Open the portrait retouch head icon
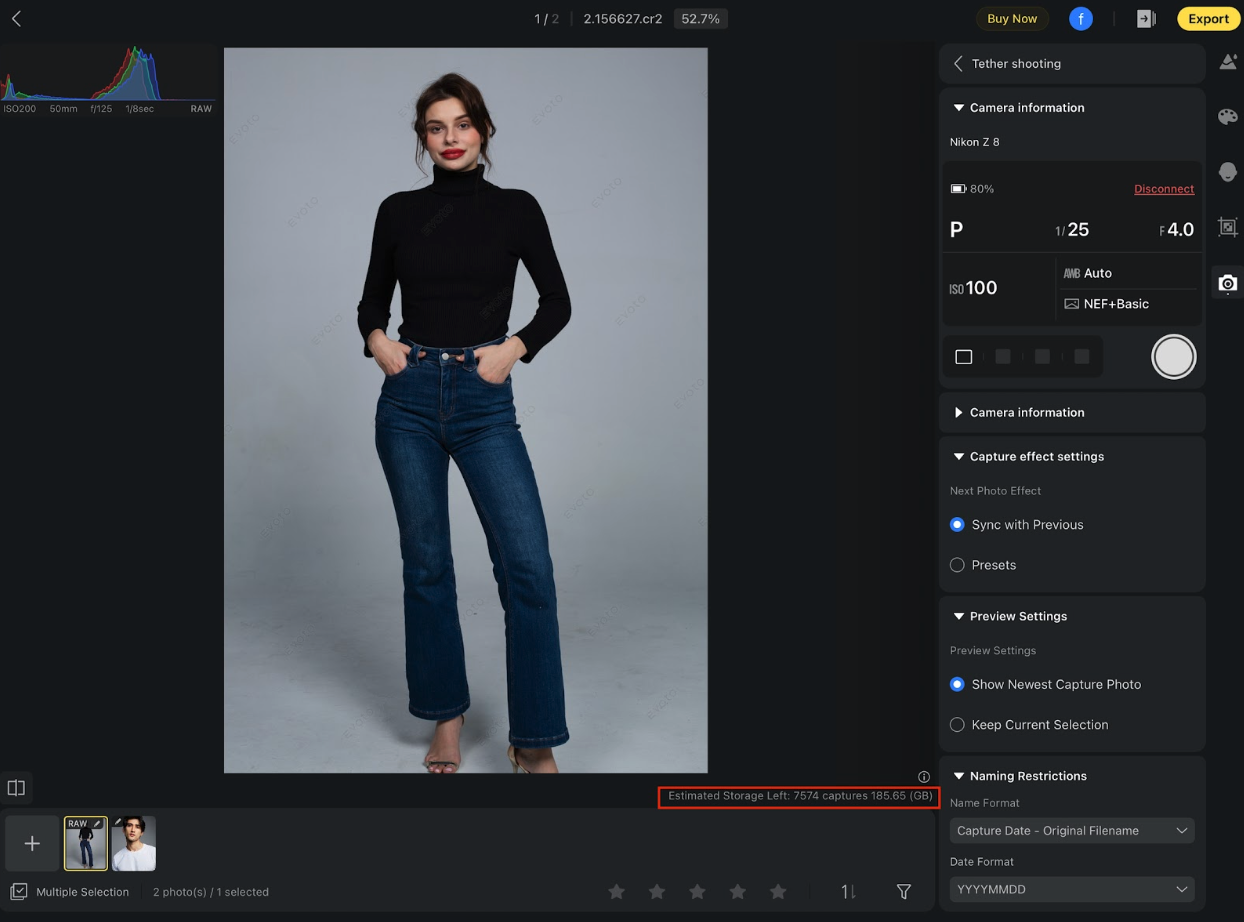Viewport: 1244px width, 922px height. (1228, 172)
